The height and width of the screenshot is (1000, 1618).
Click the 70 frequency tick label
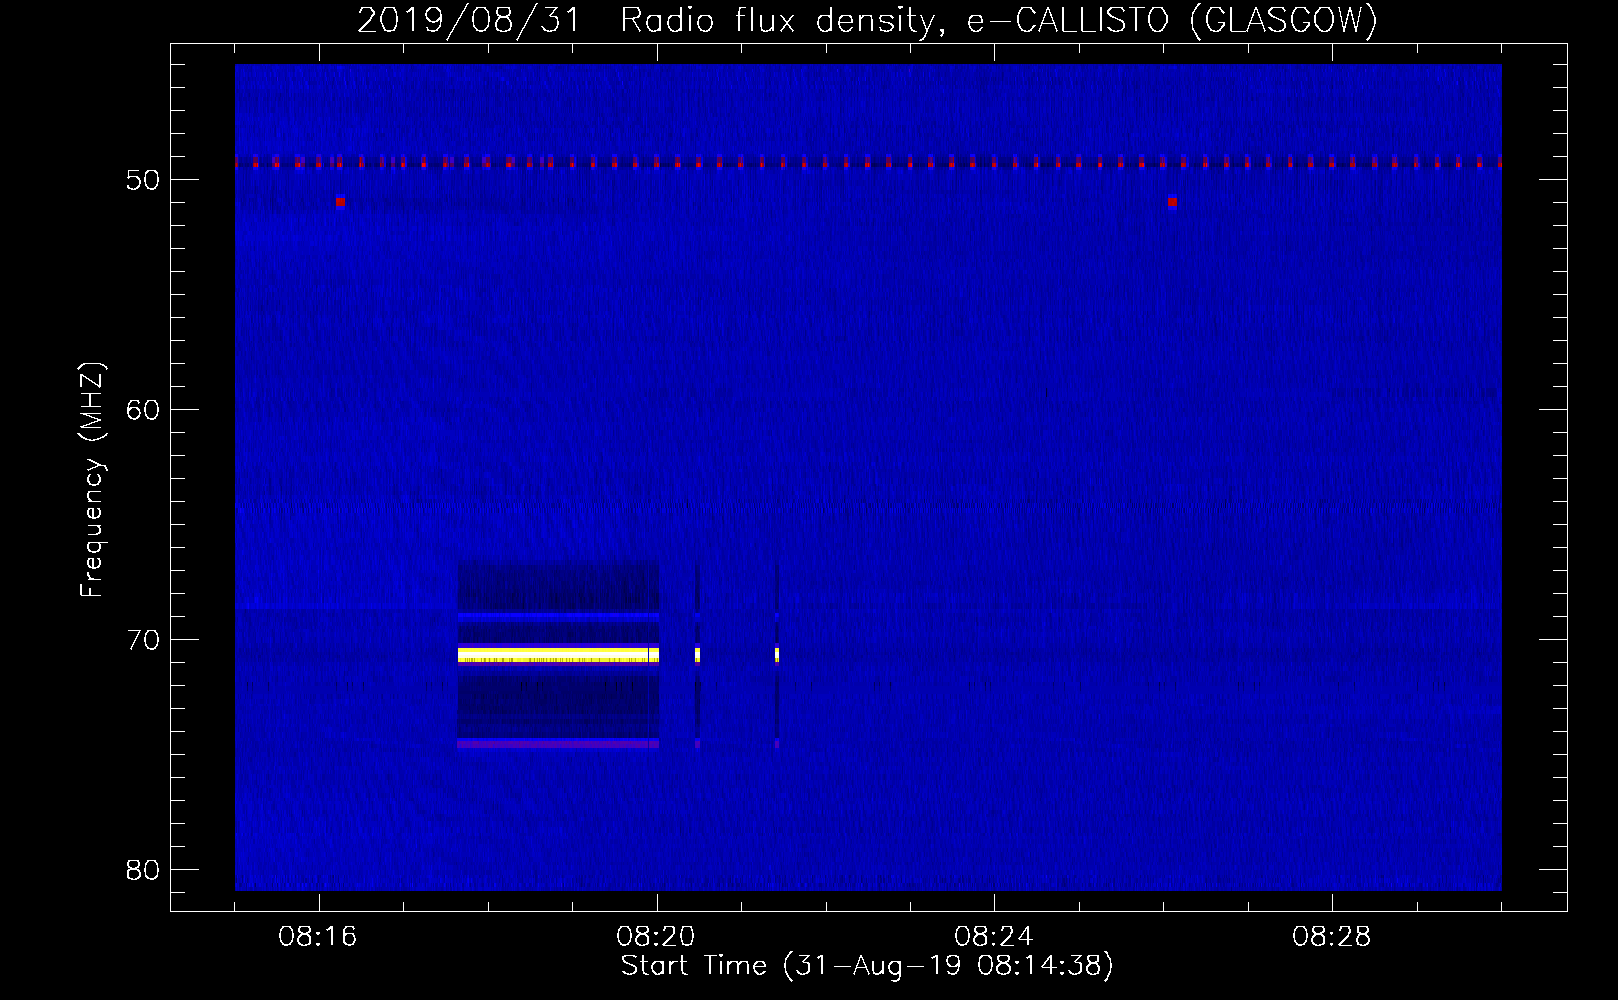tap(143, 640)
